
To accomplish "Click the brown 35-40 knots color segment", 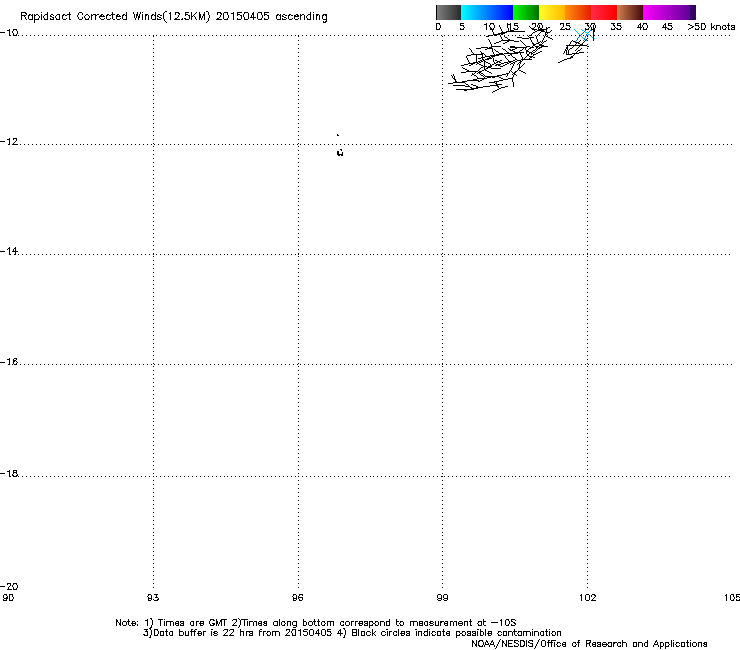I will 630,12.
